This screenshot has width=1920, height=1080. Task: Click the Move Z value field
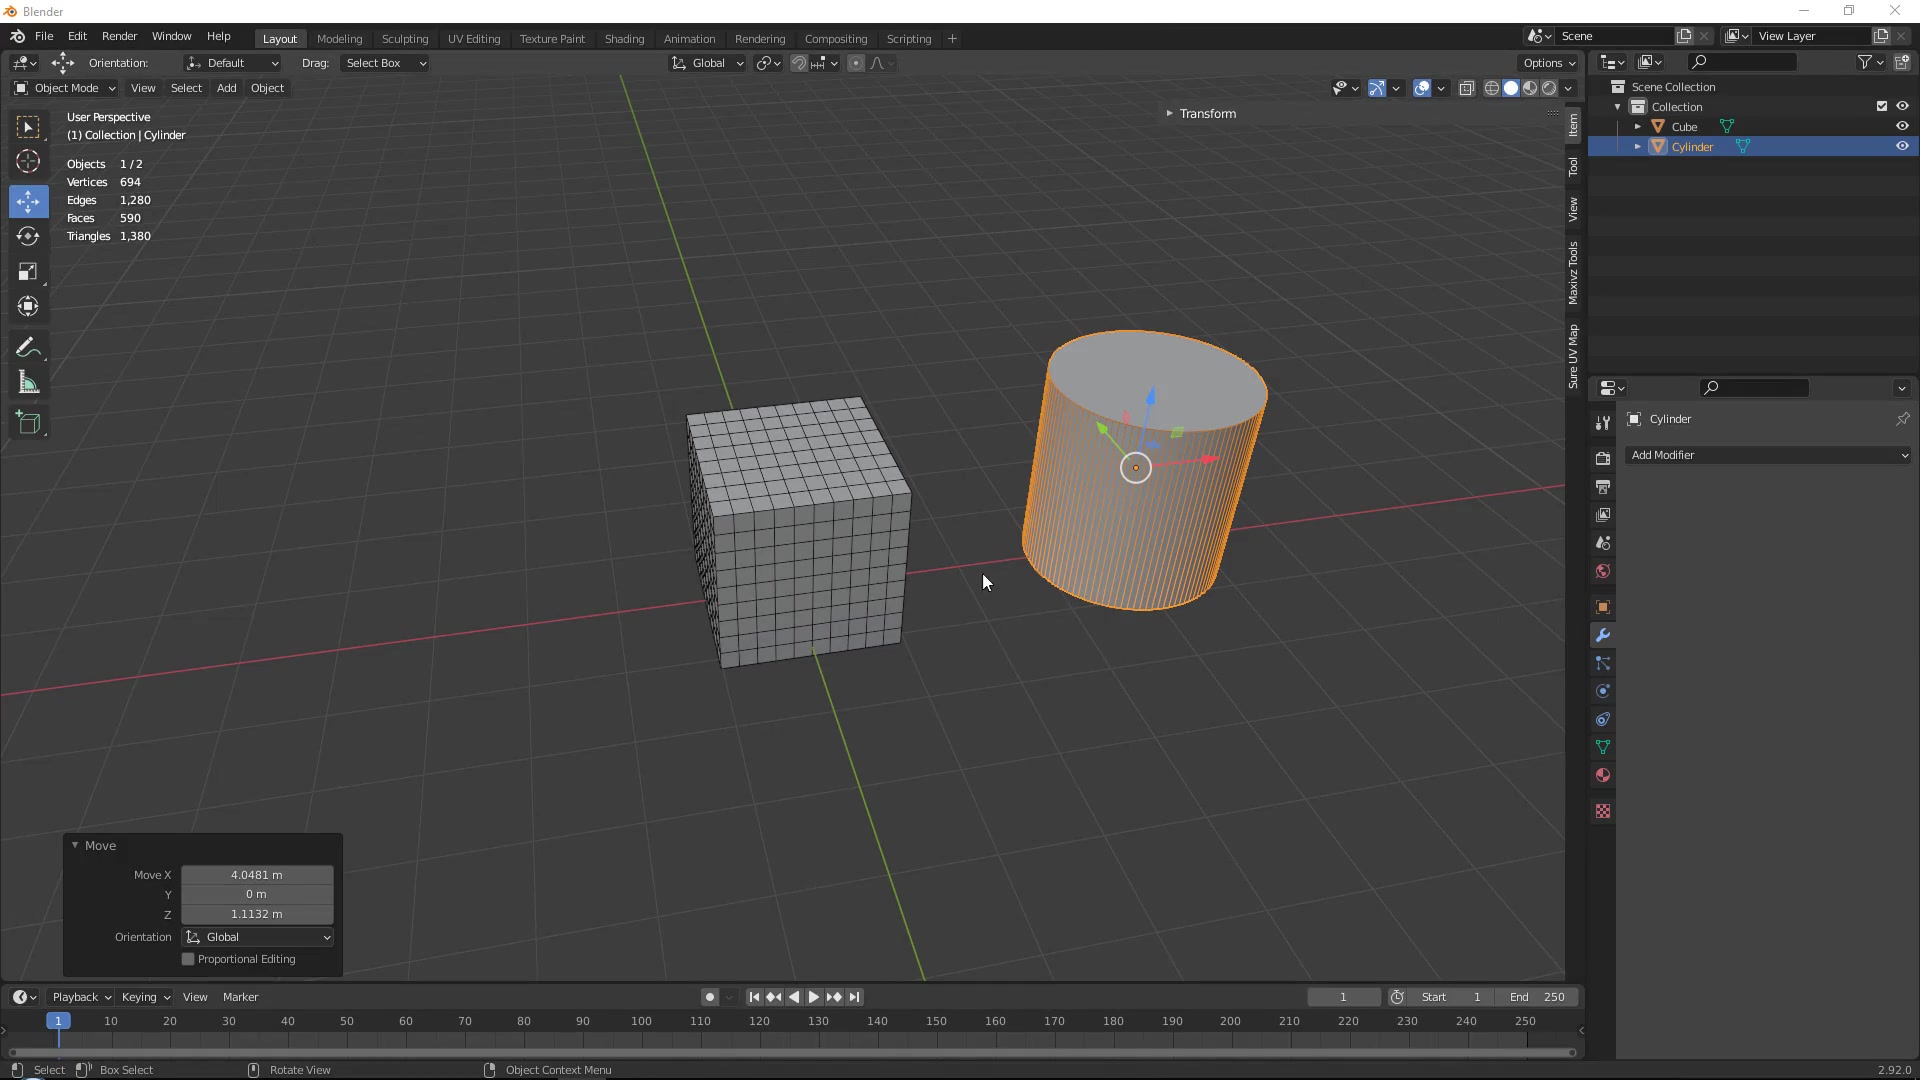257,915
